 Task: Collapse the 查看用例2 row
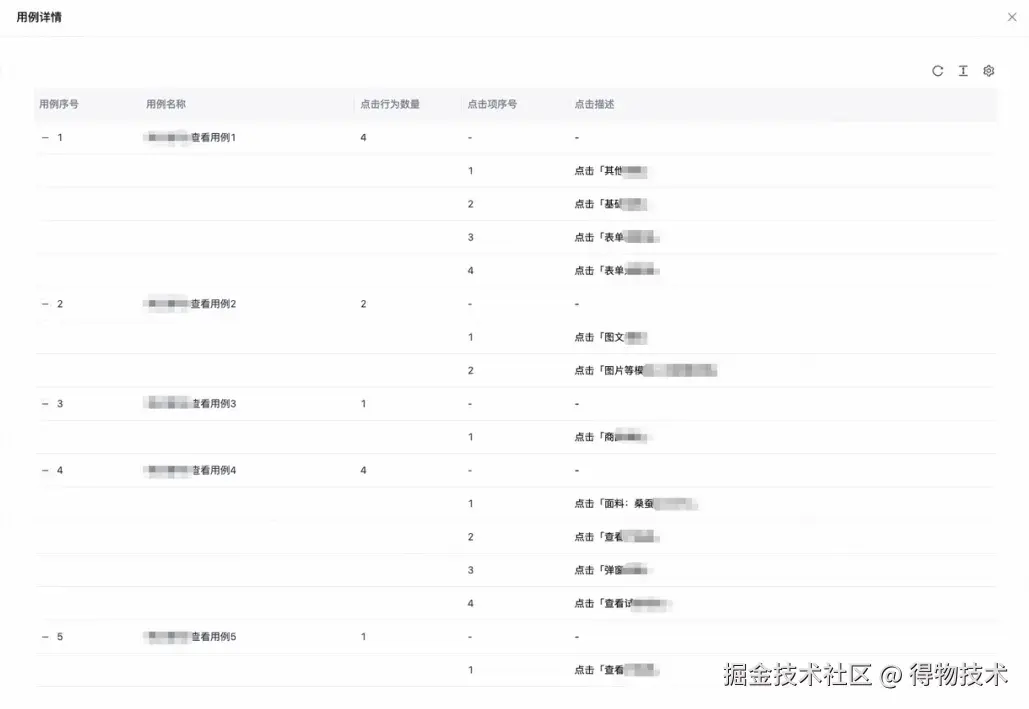44,303
